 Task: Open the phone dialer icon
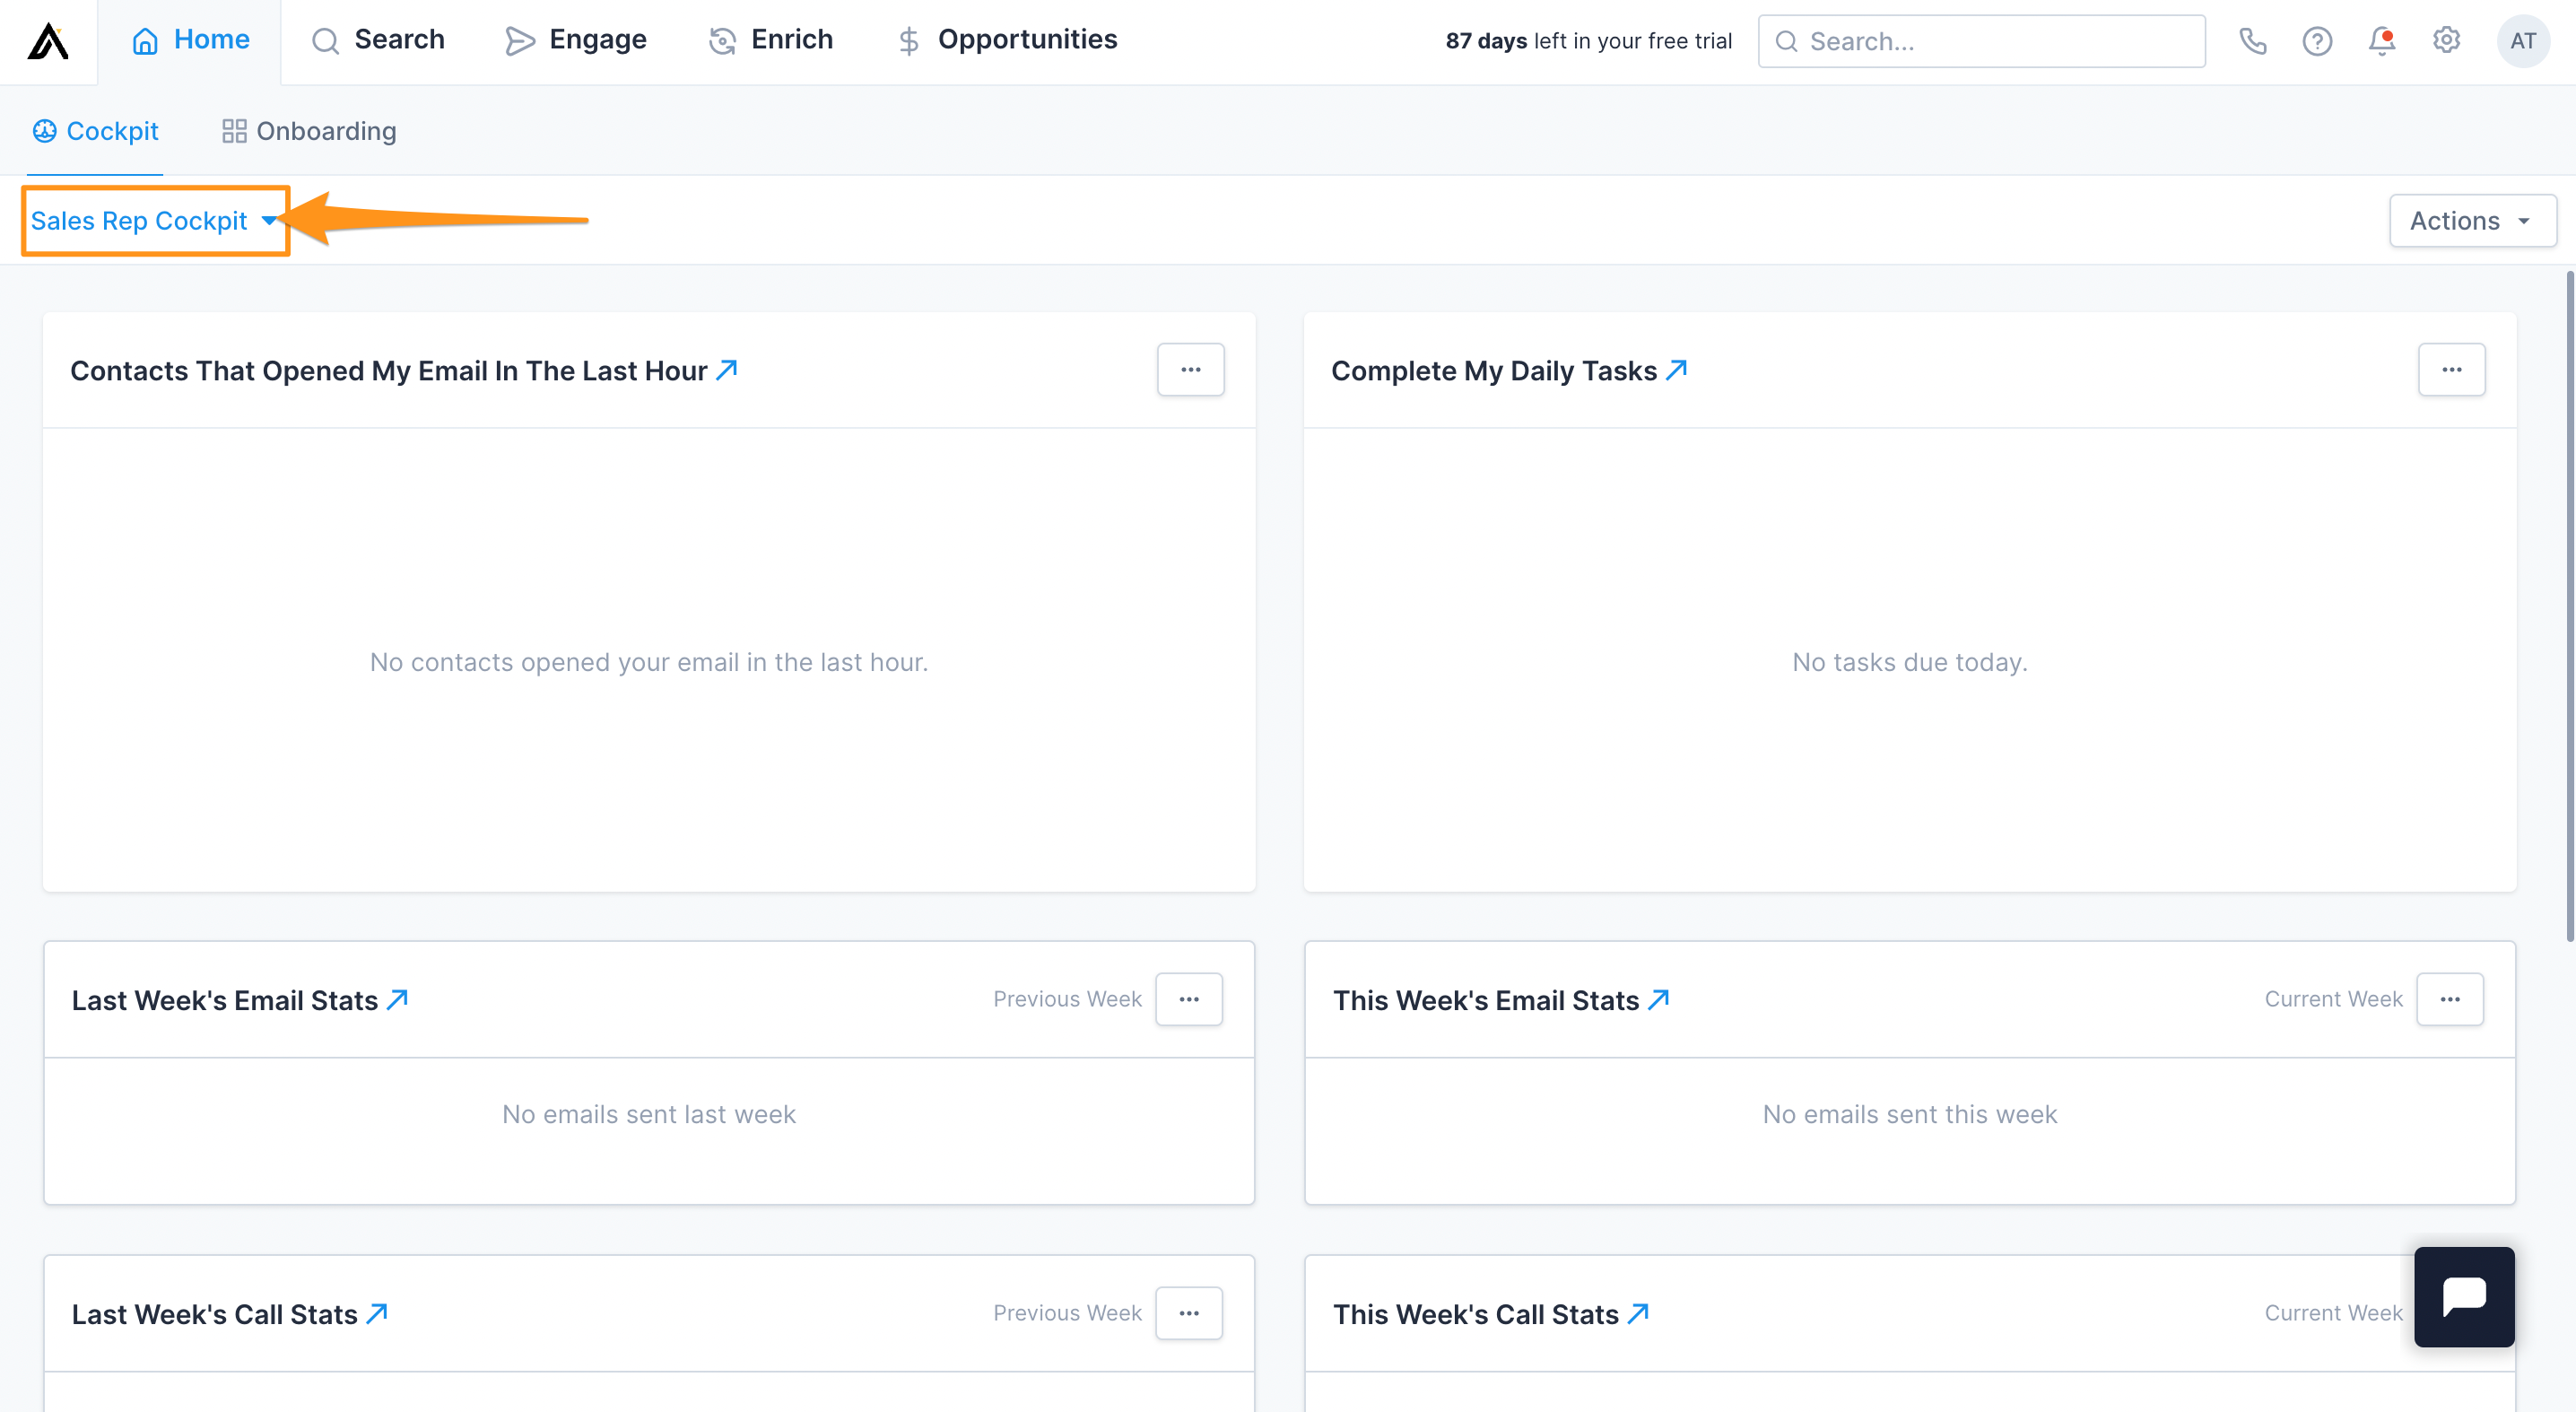2252,41
